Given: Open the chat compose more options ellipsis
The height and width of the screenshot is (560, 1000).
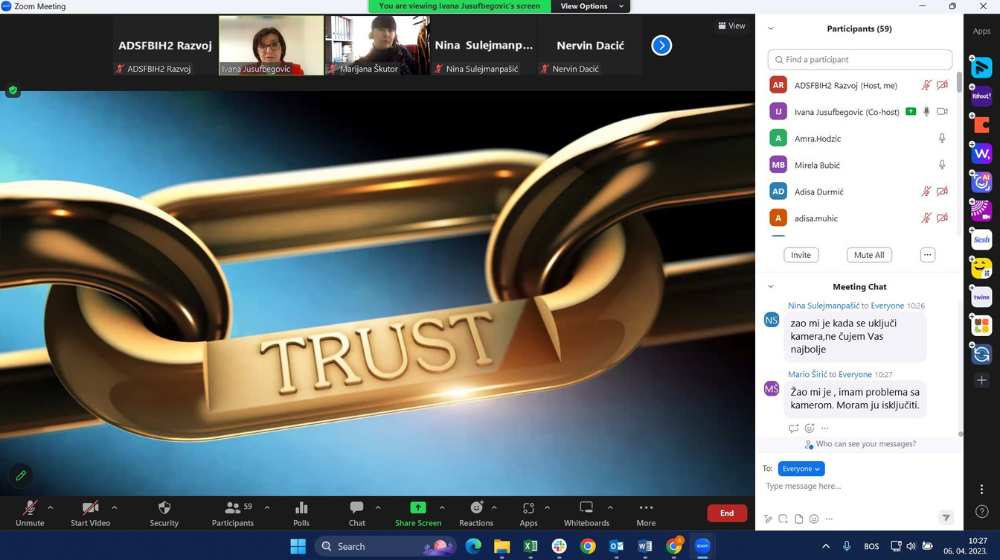Looking at the screenshot, I should [x=829, y=519].
